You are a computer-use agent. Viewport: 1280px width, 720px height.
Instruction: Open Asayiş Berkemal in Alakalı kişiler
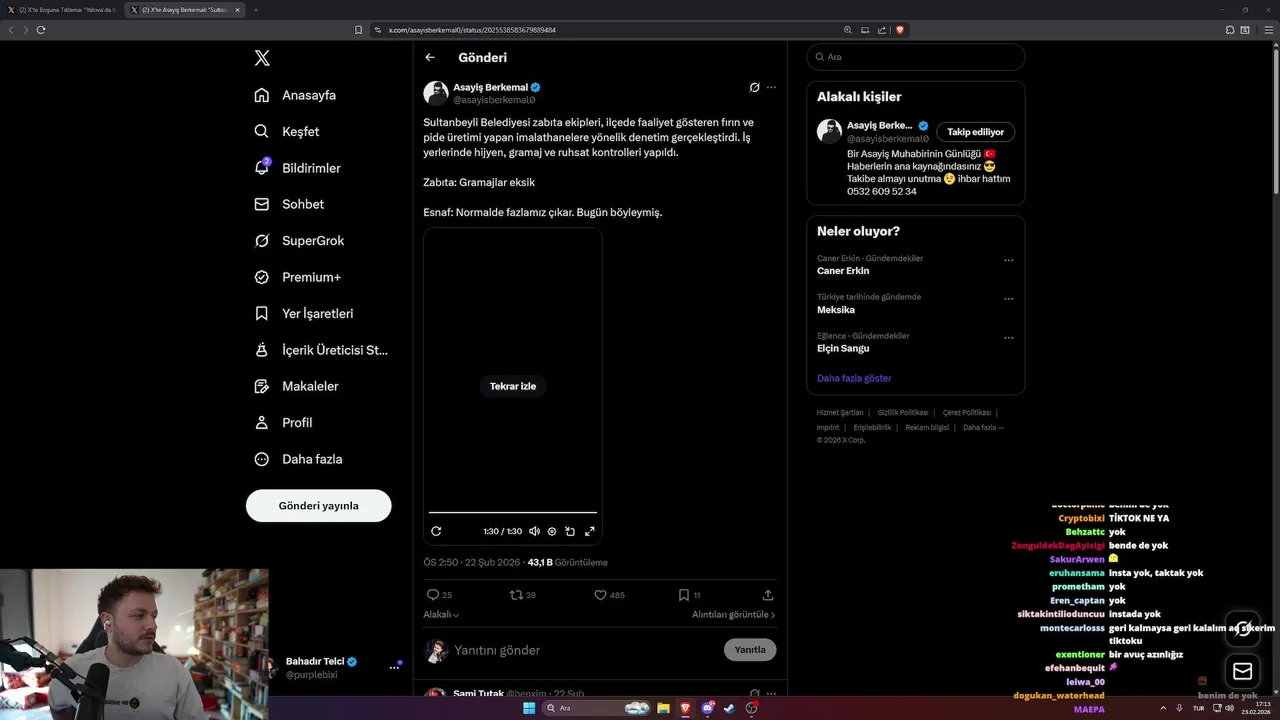879,125
